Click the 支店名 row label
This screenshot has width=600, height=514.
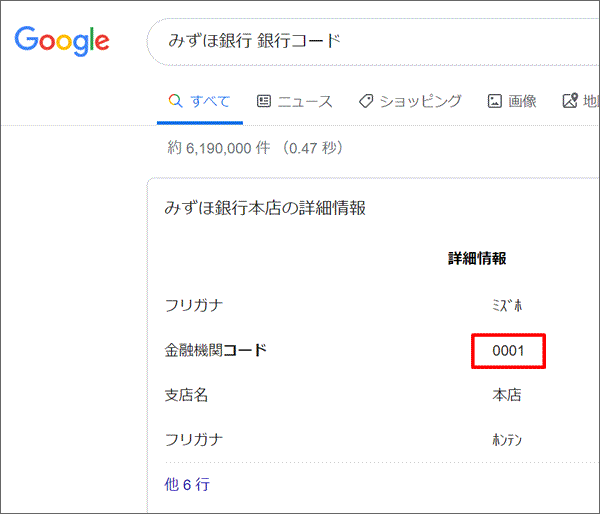click(186, 395)
